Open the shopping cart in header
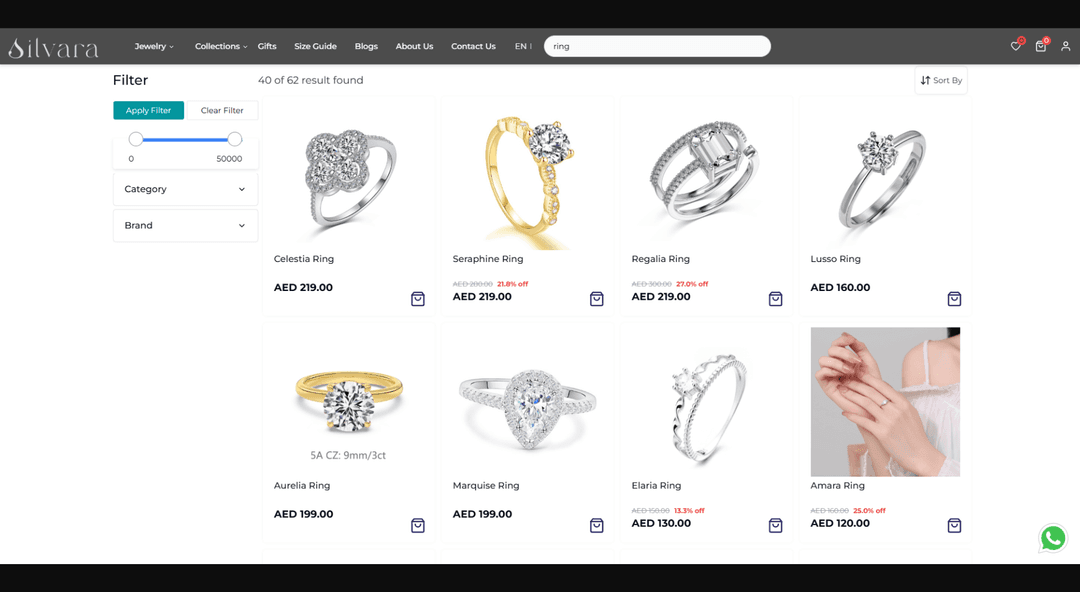 1041,46
